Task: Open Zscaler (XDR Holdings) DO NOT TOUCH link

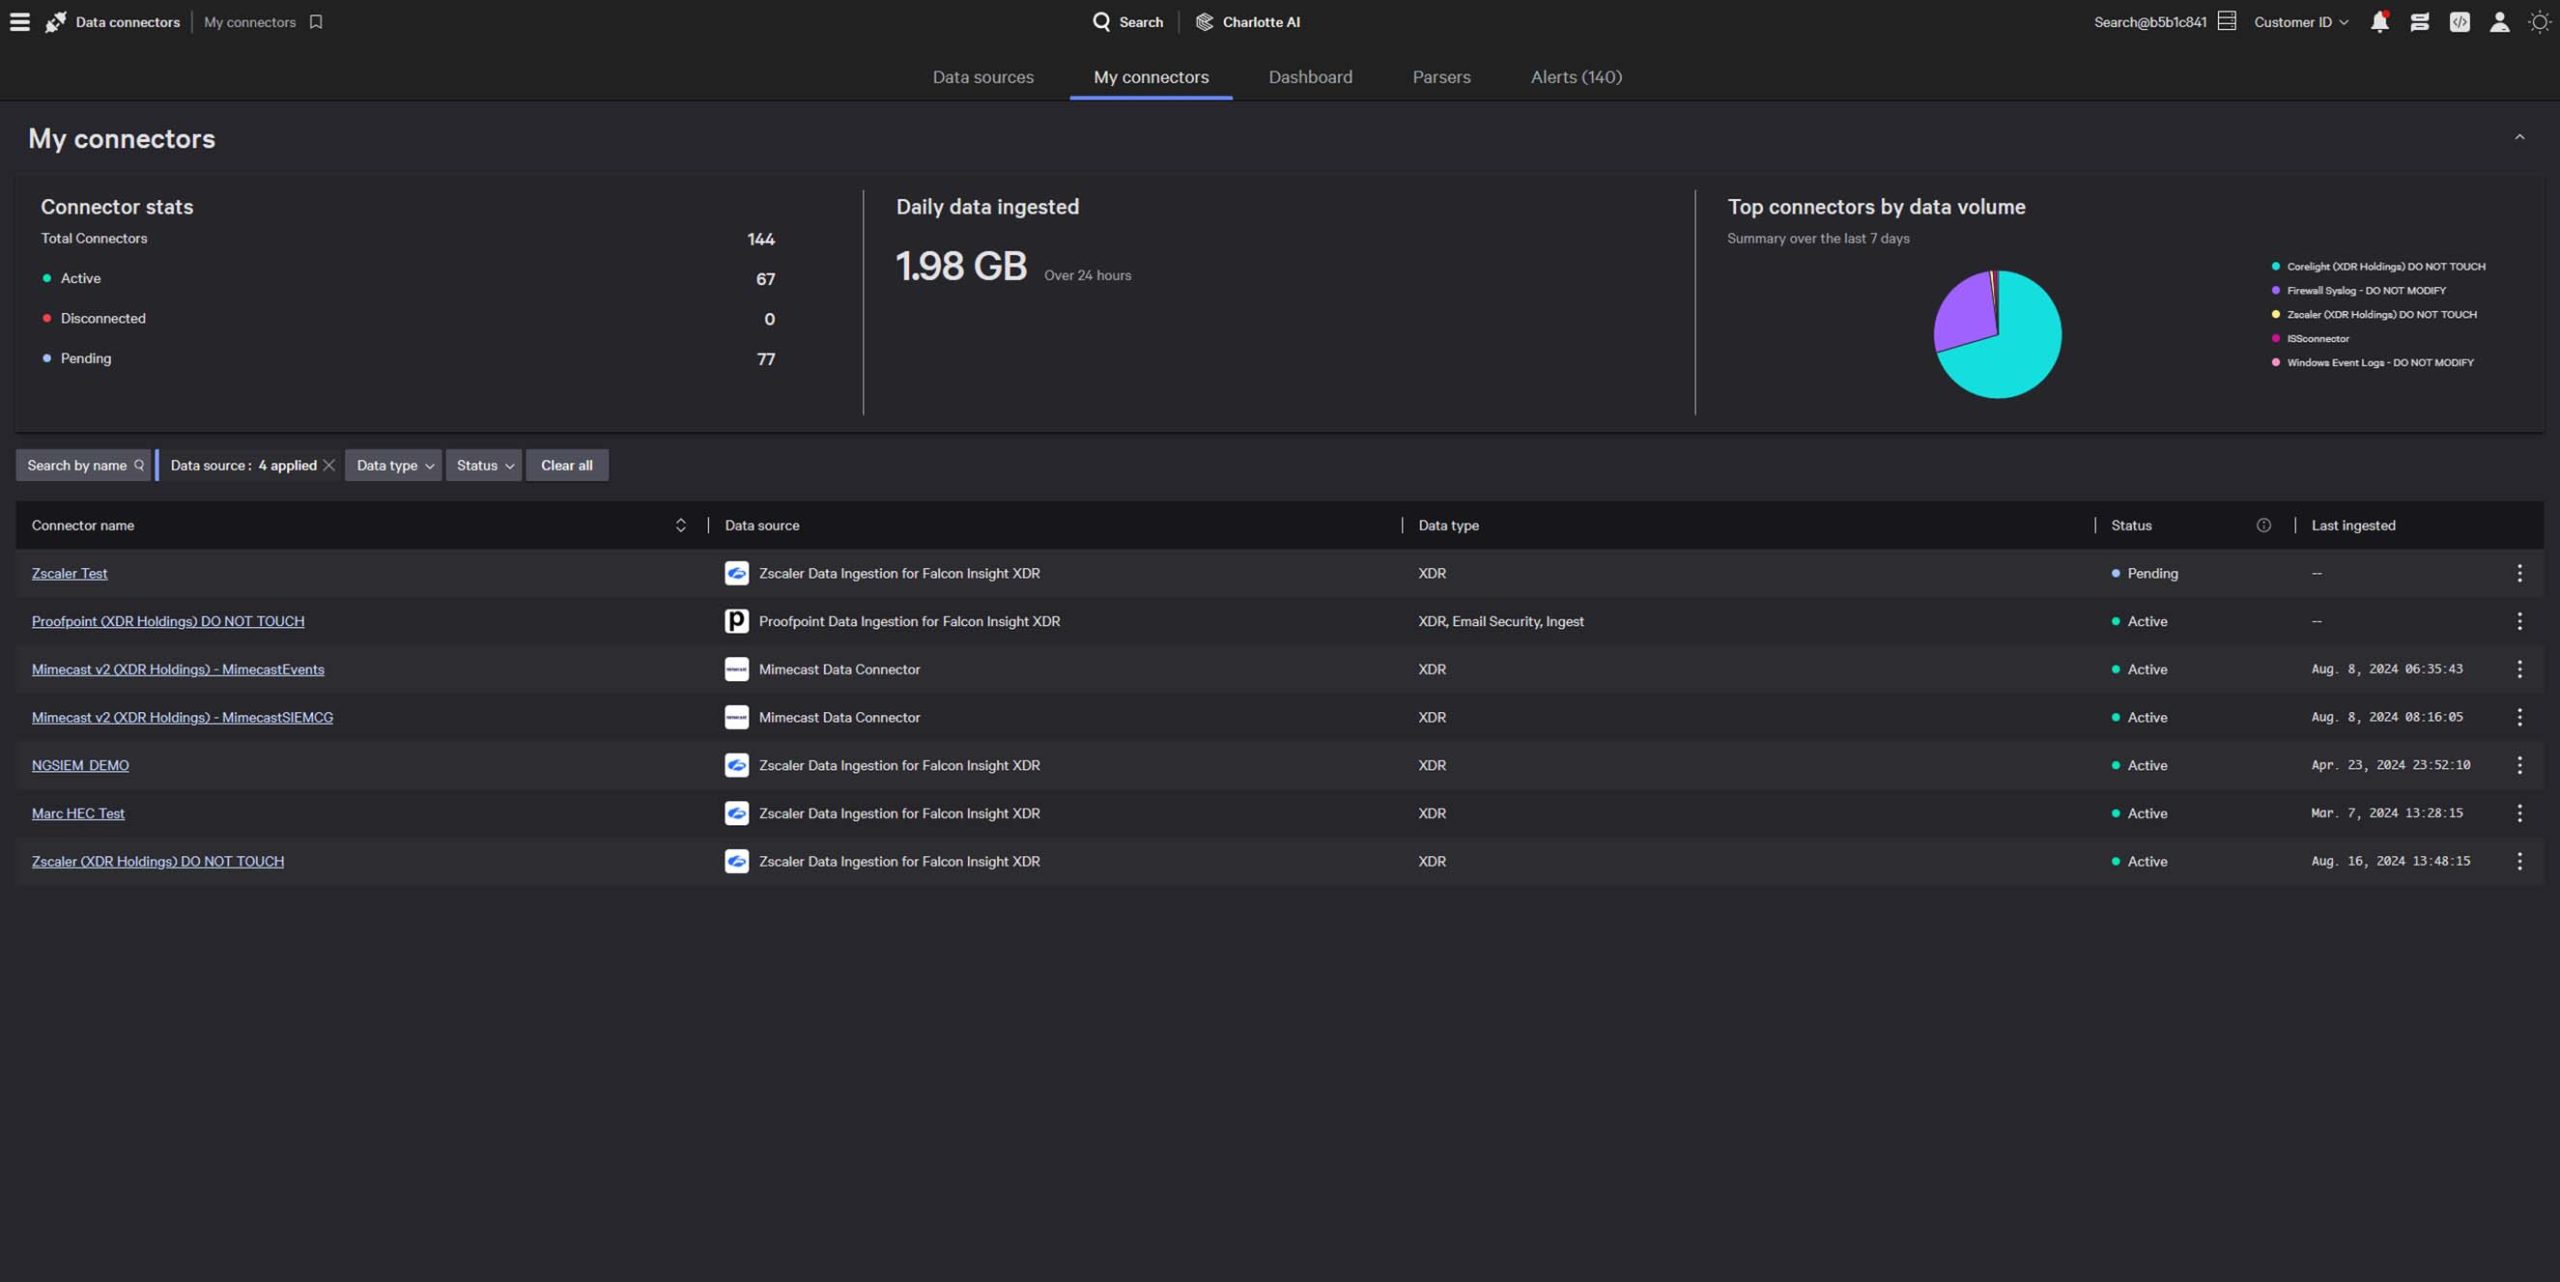Action: [158, 861]
